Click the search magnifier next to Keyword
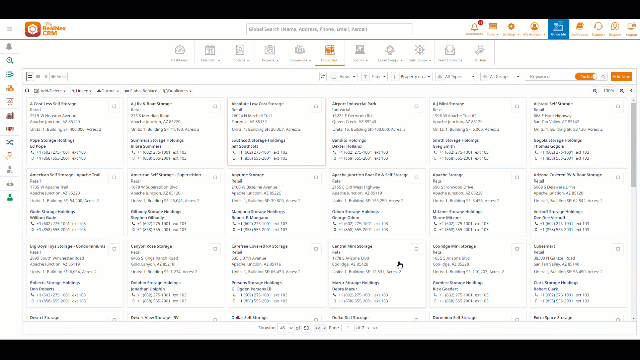The width and height of the screenshot is (640, 360). [x=603, y=77]
